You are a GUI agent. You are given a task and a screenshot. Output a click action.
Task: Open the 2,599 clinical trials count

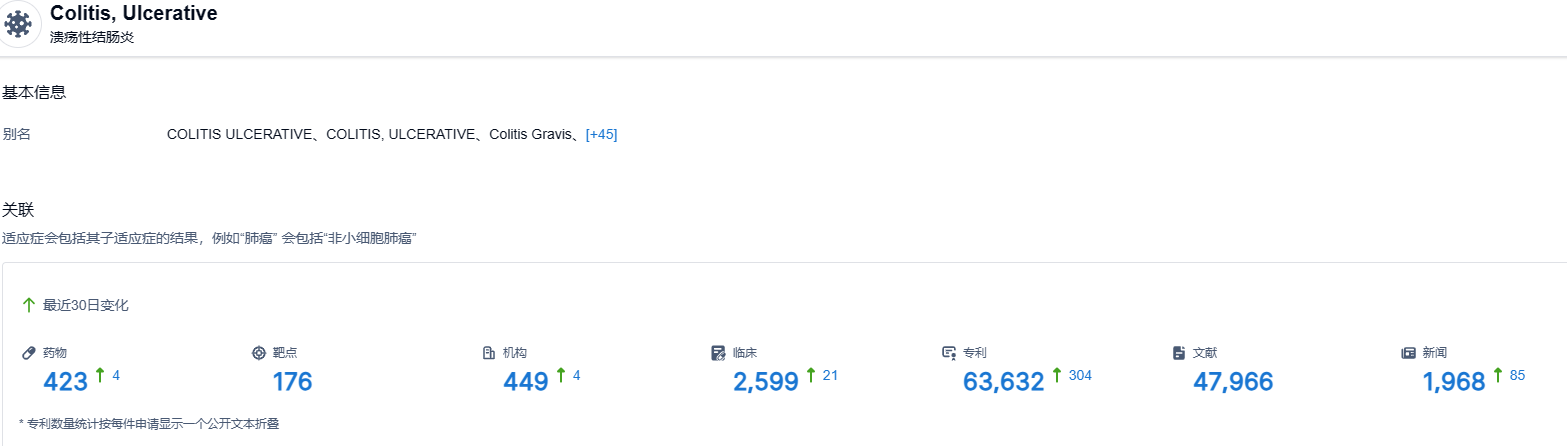pos(766,381)
